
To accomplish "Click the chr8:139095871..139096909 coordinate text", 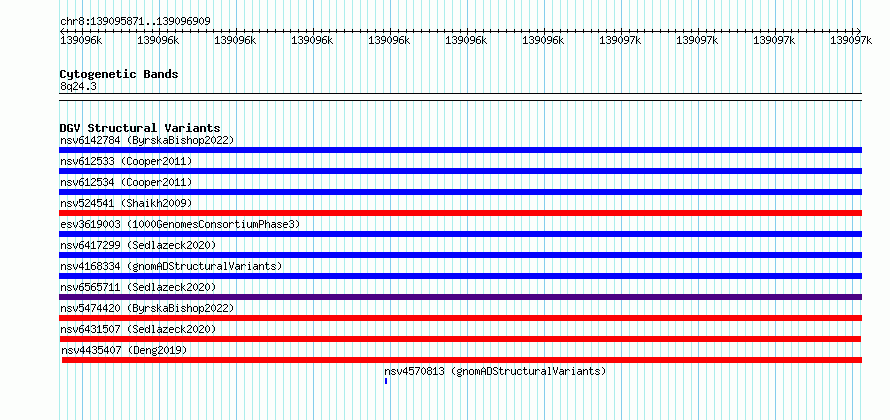I will [135, 21].
